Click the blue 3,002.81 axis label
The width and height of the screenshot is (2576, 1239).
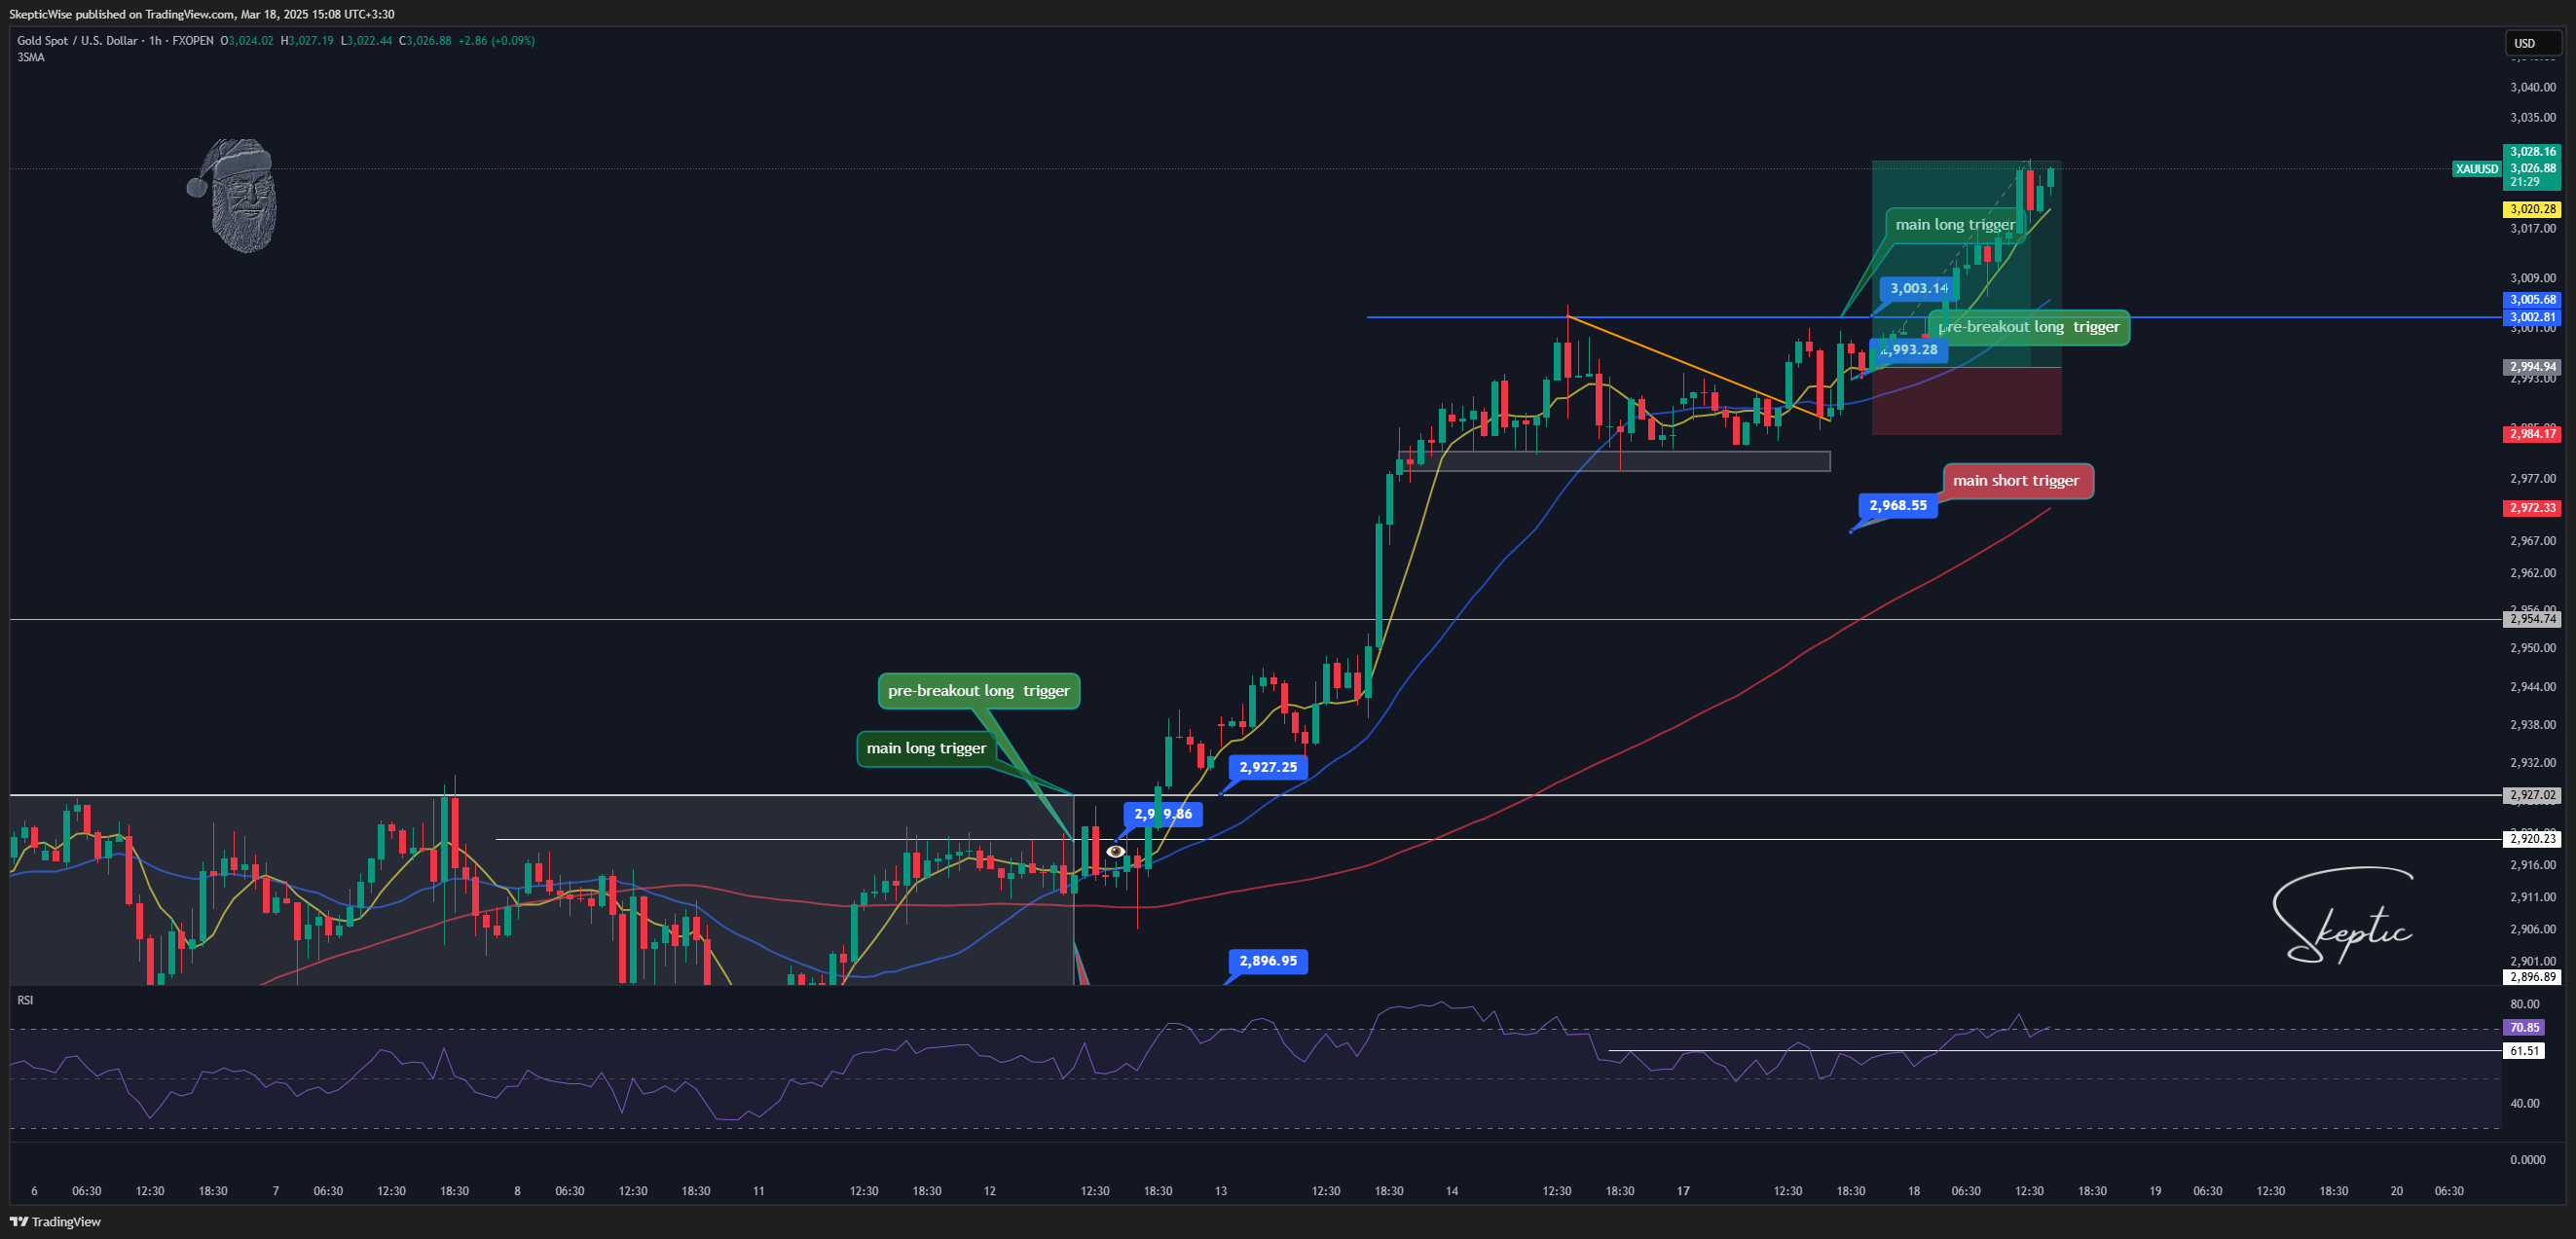coord(2531,317)
